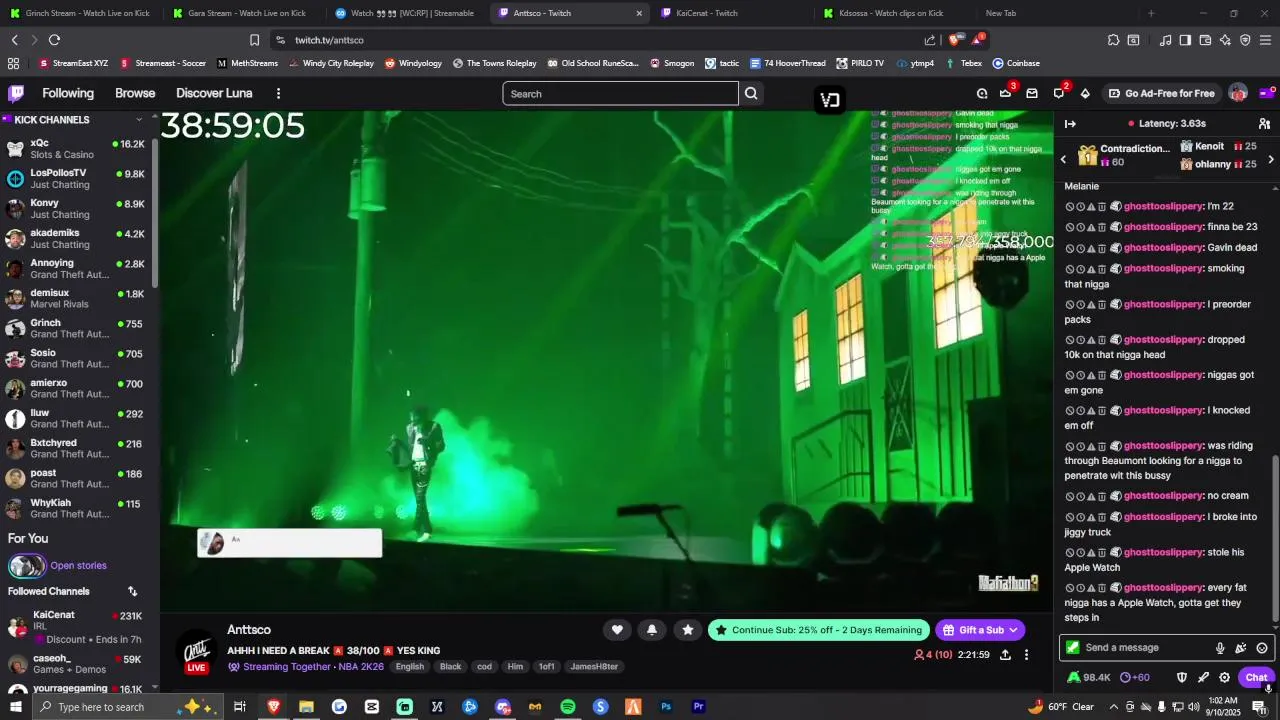Open Discover Luna in nav
This screenshot has width=1280, height=720.
click(214, 93)
